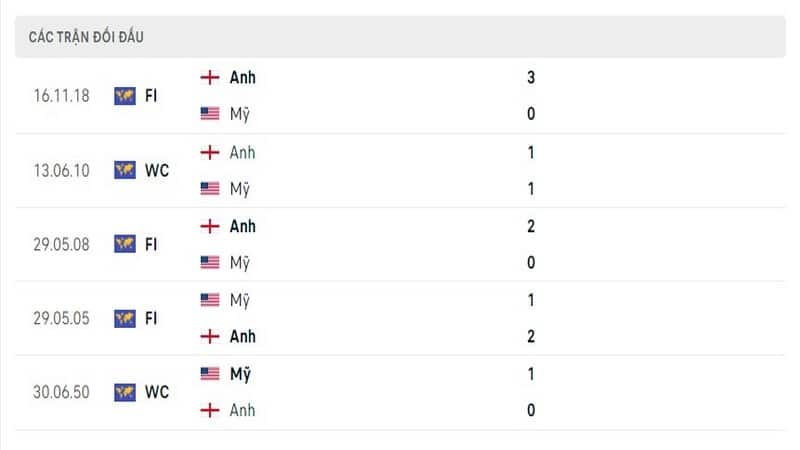800x450 pixels.
Task: Click the FI competition label for 29.05.08
Action: 151,245
